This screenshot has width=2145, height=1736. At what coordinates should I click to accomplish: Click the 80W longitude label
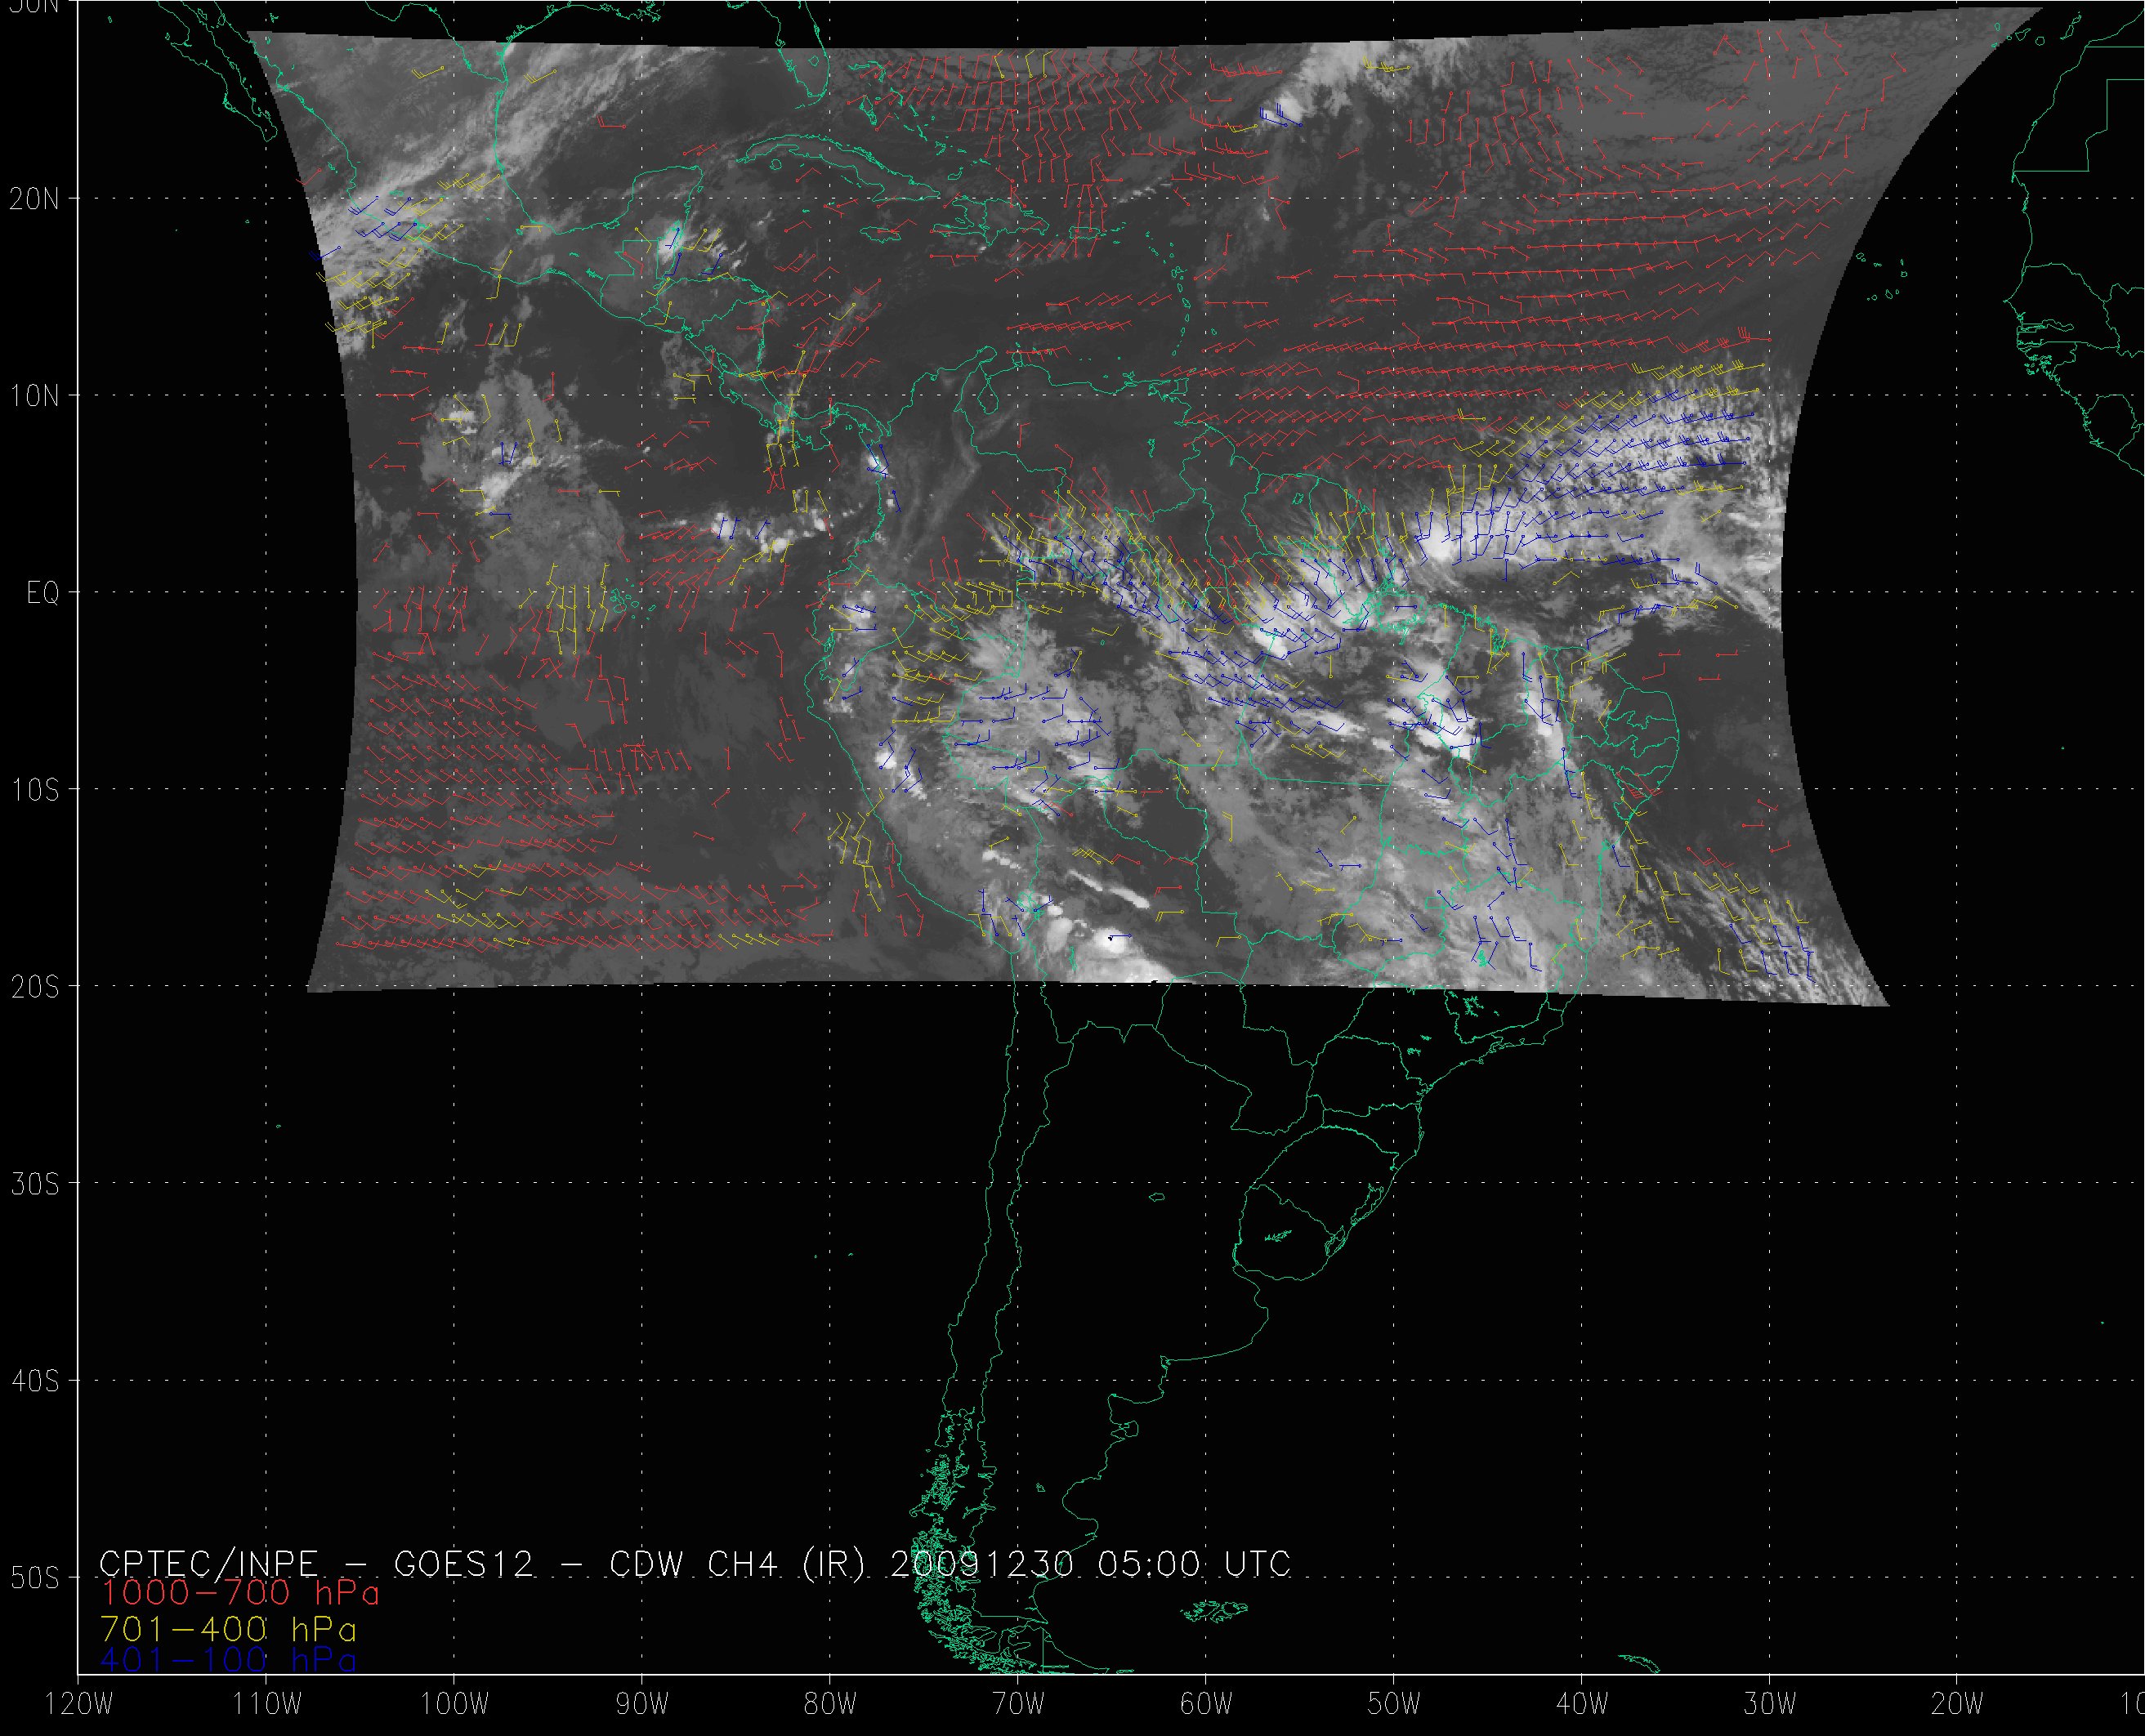pyautogui.click(x=830, y=1706)
